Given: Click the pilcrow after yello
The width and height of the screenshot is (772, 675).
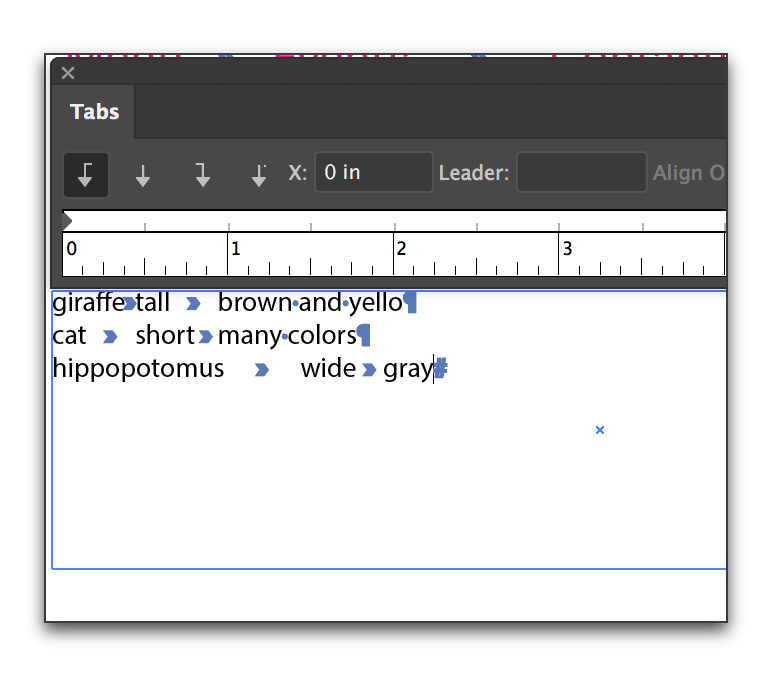Looking at the screenshot, I should [410, 302].
